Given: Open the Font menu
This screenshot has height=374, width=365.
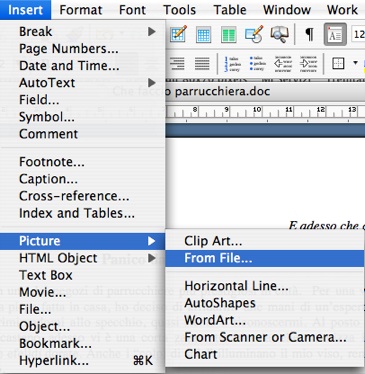Looking at the screenshot, I should (x=132, y=10).
